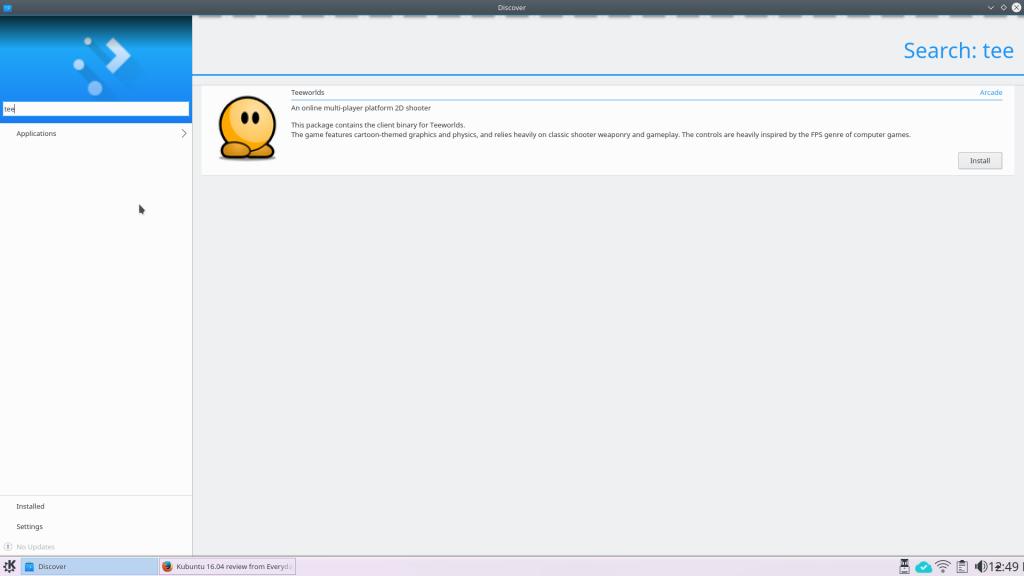Select Applications in the sidebar

coord(37,133)
